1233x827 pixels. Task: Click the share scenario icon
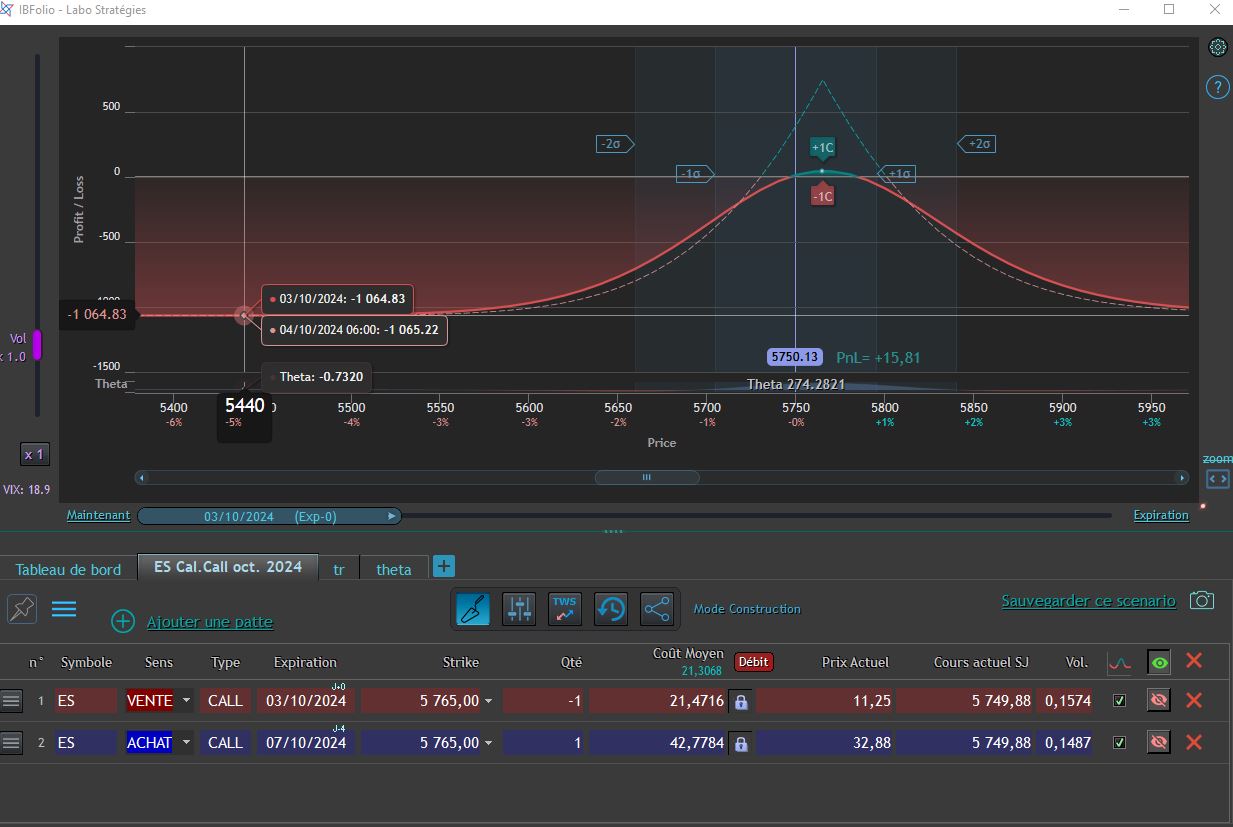point(657,608)
